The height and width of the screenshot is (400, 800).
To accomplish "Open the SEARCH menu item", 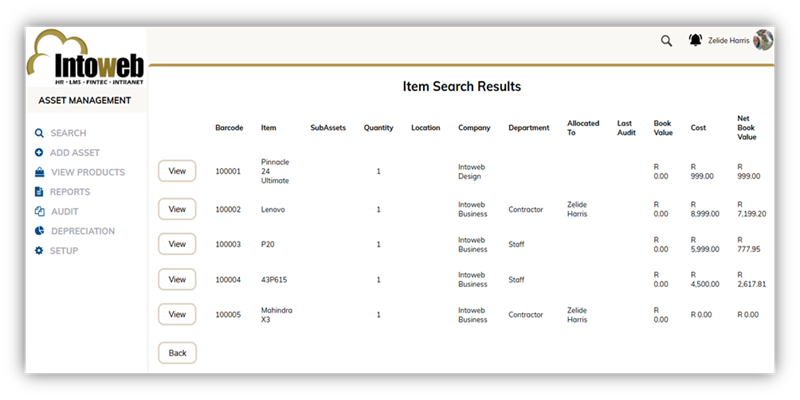I will point(68,133).
